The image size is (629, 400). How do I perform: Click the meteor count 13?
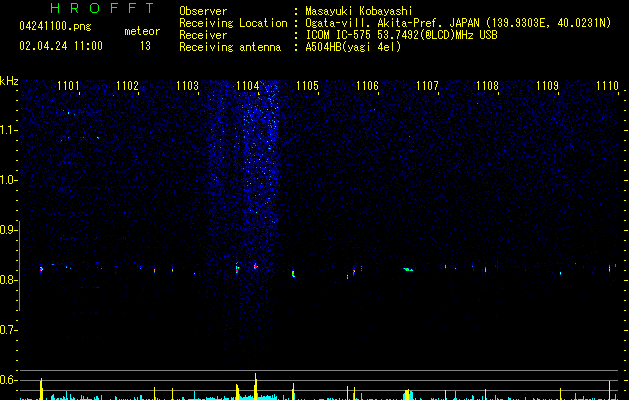tap(145, 46)
